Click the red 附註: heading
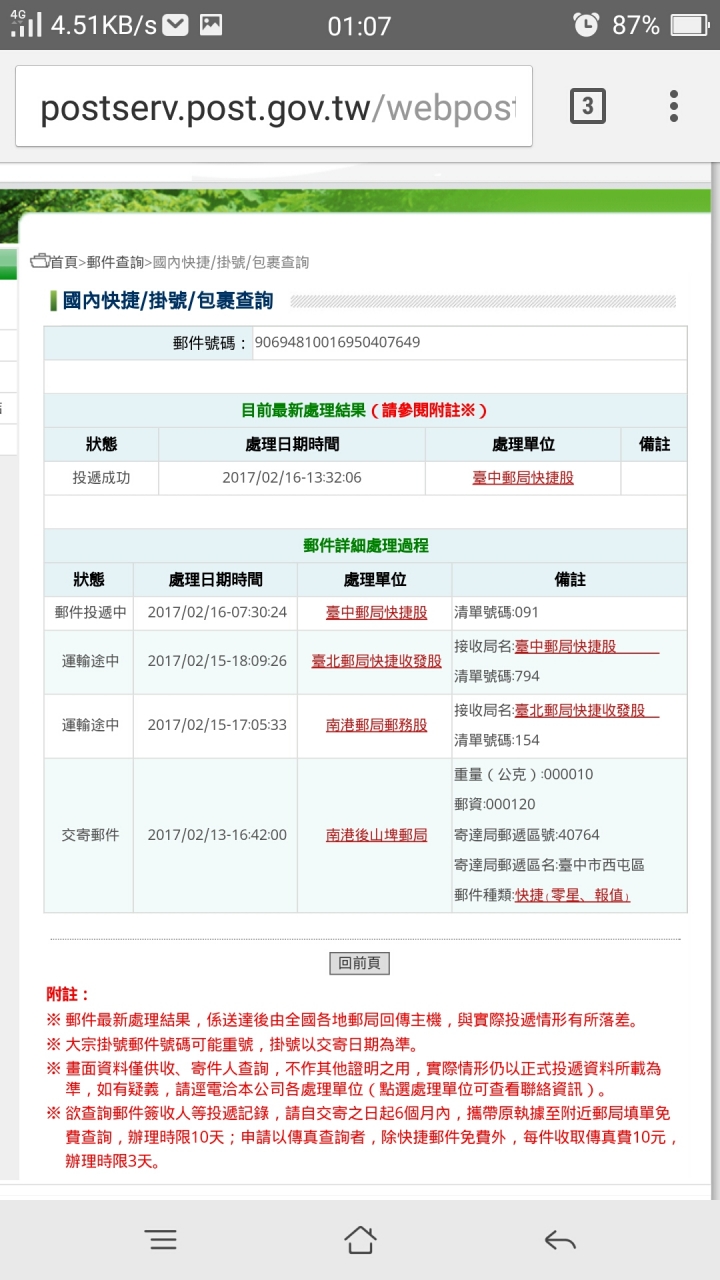 click(x=68, y=994)
